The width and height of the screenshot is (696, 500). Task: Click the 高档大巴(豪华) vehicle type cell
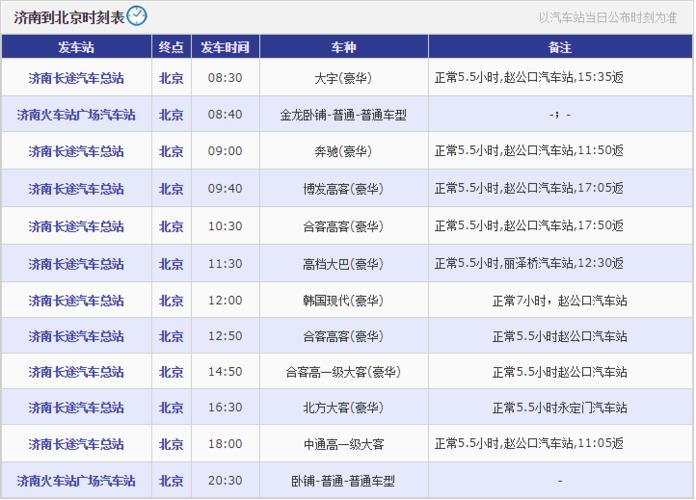(x=344, y=264)
